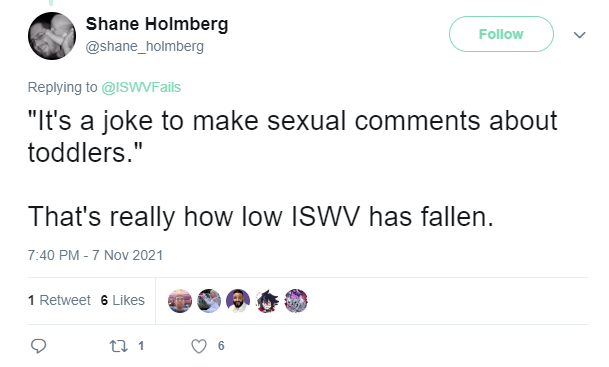Click the anime character liker avatar
Viewport: 609px width, 367px height.
point(267,301)
